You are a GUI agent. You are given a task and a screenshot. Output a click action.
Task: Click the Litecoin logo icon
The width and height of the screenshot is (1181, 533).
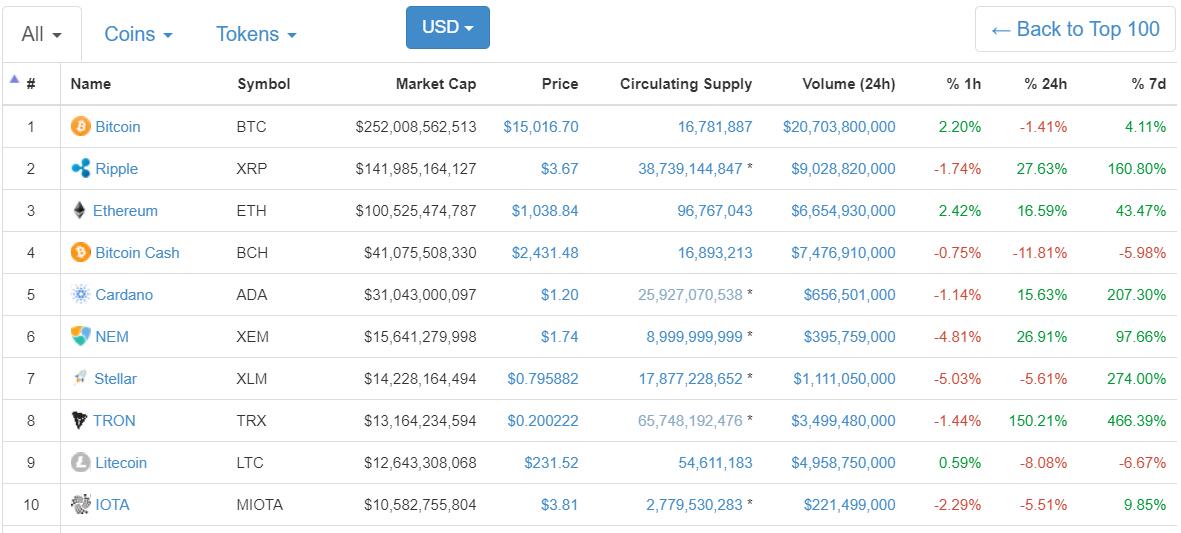(x=80, y=463)
